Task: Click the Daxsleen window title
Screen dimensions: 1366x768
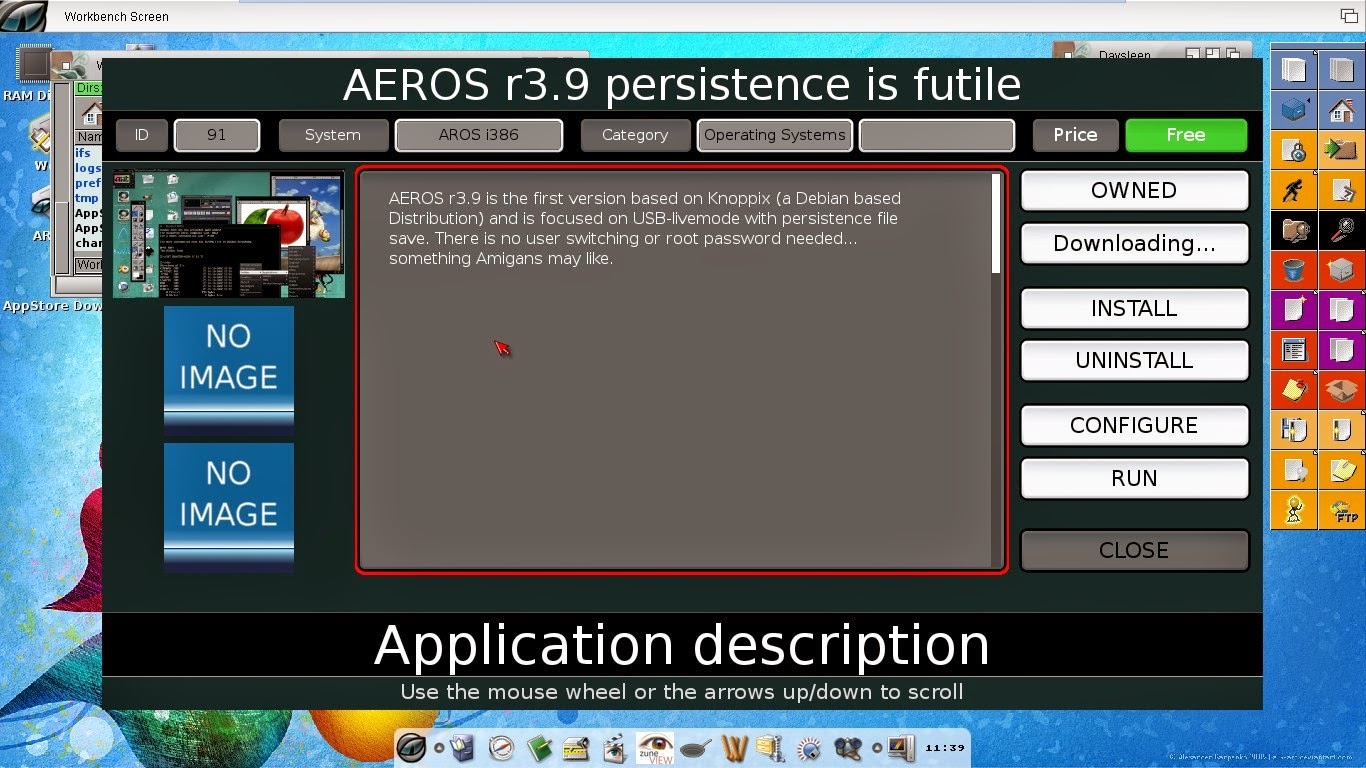Action: click(x=1125, y=56)
